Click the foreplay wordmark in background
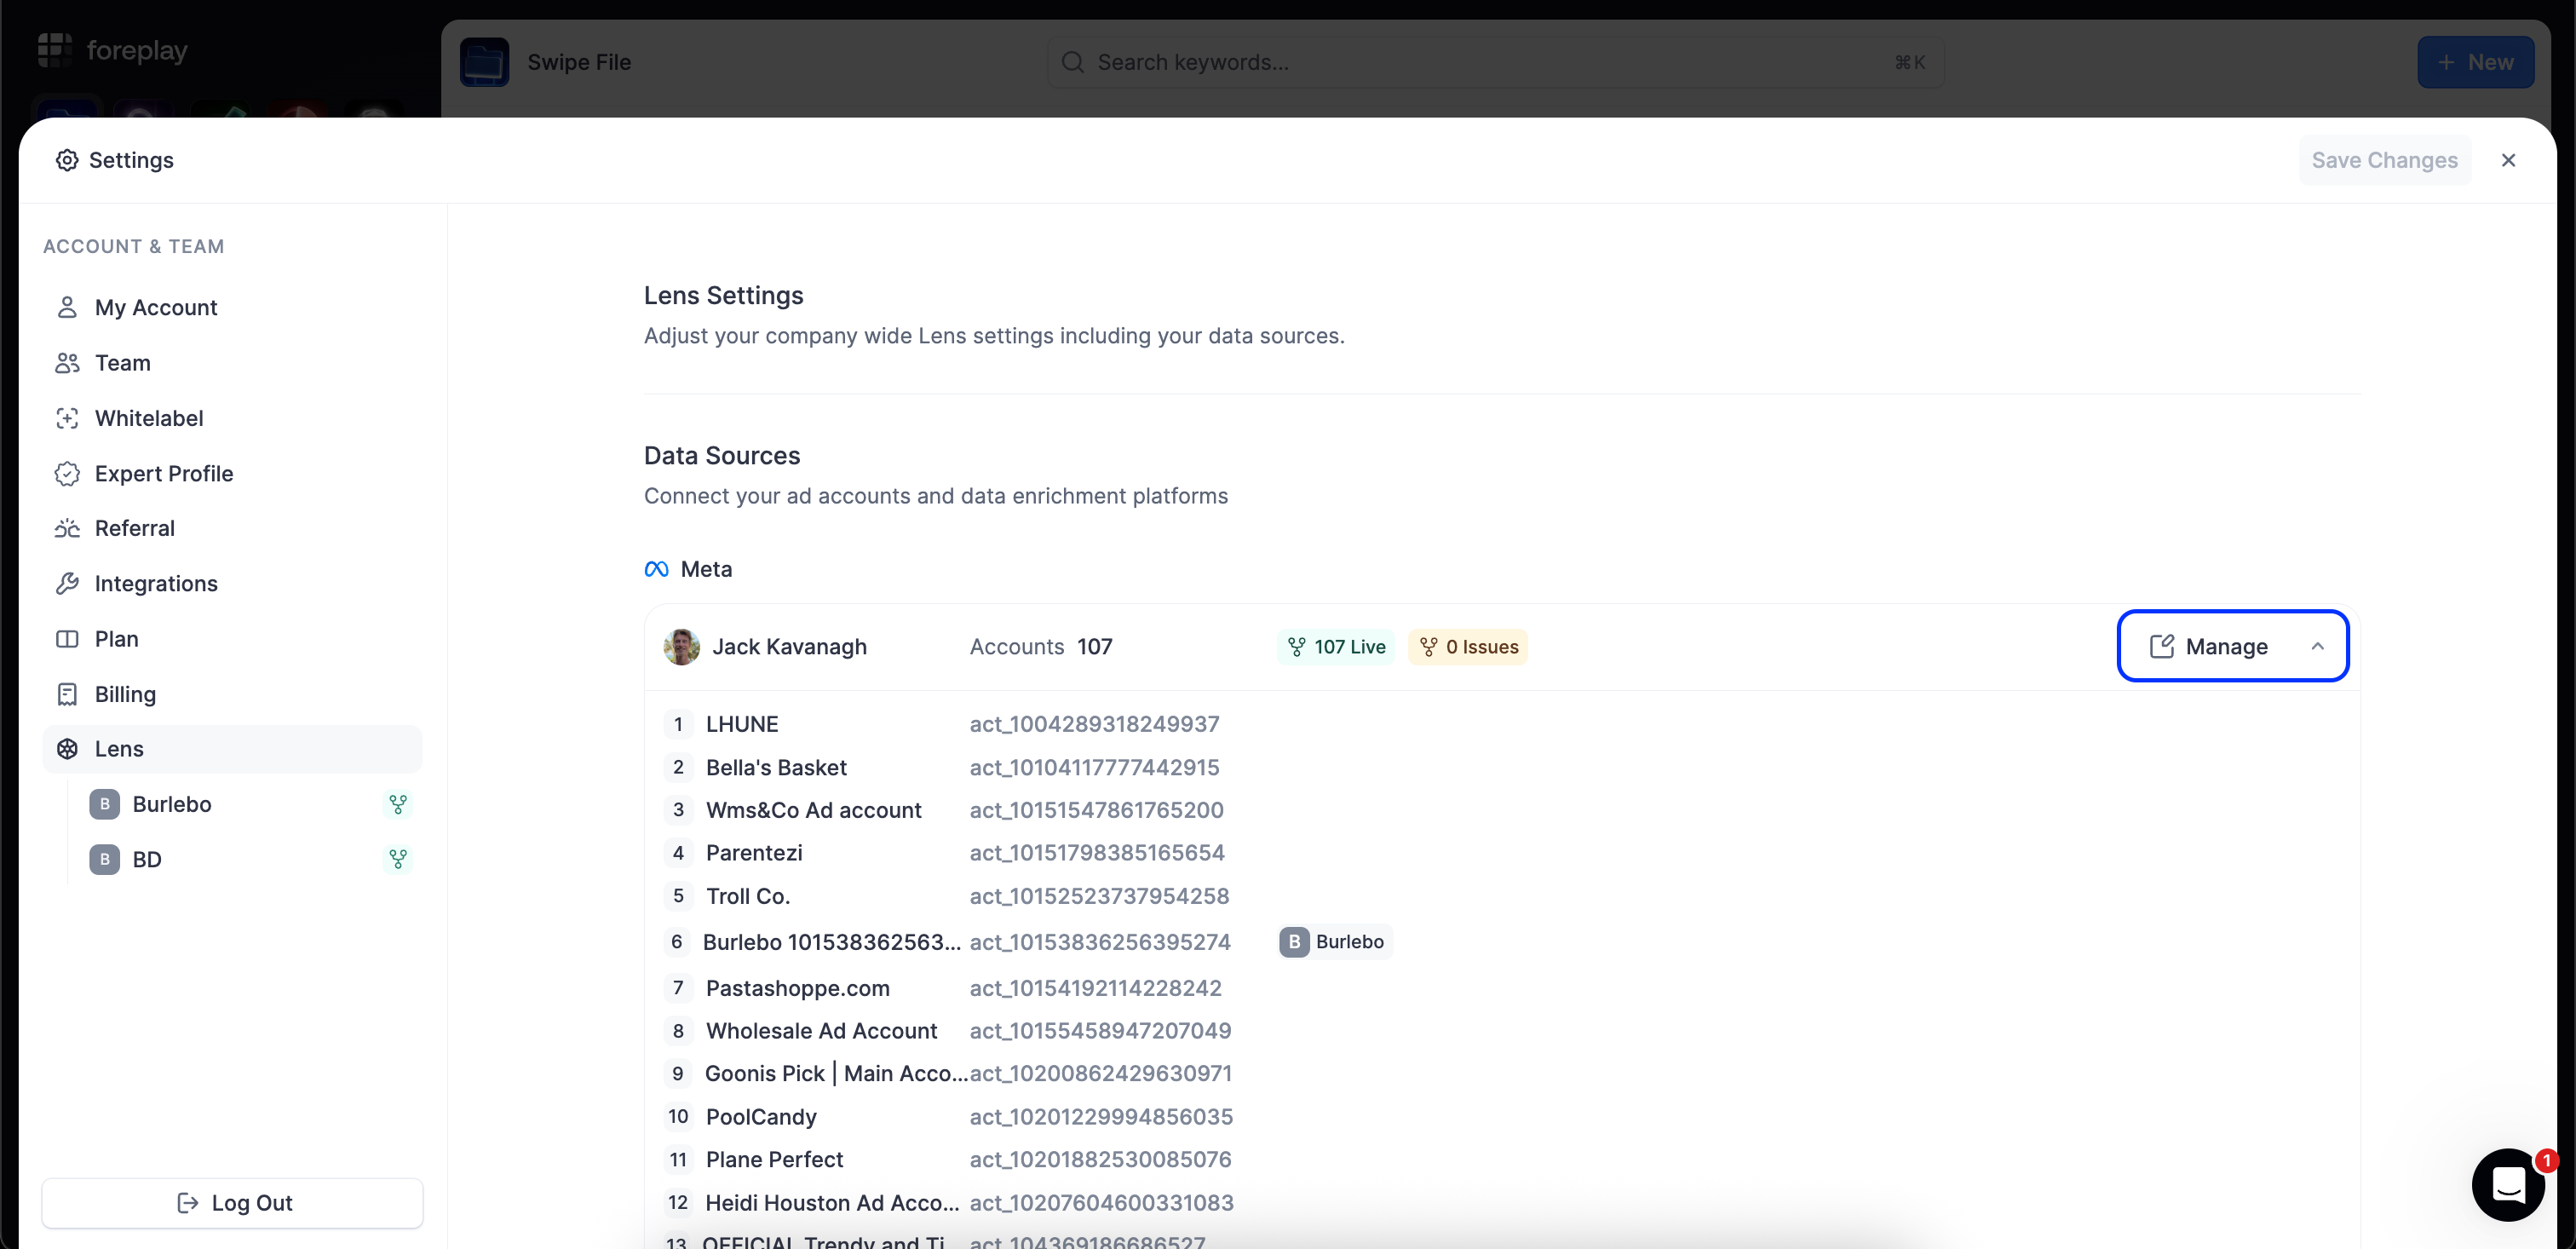The width and height of the screenshot is (2576, 1249). [137, 50]
